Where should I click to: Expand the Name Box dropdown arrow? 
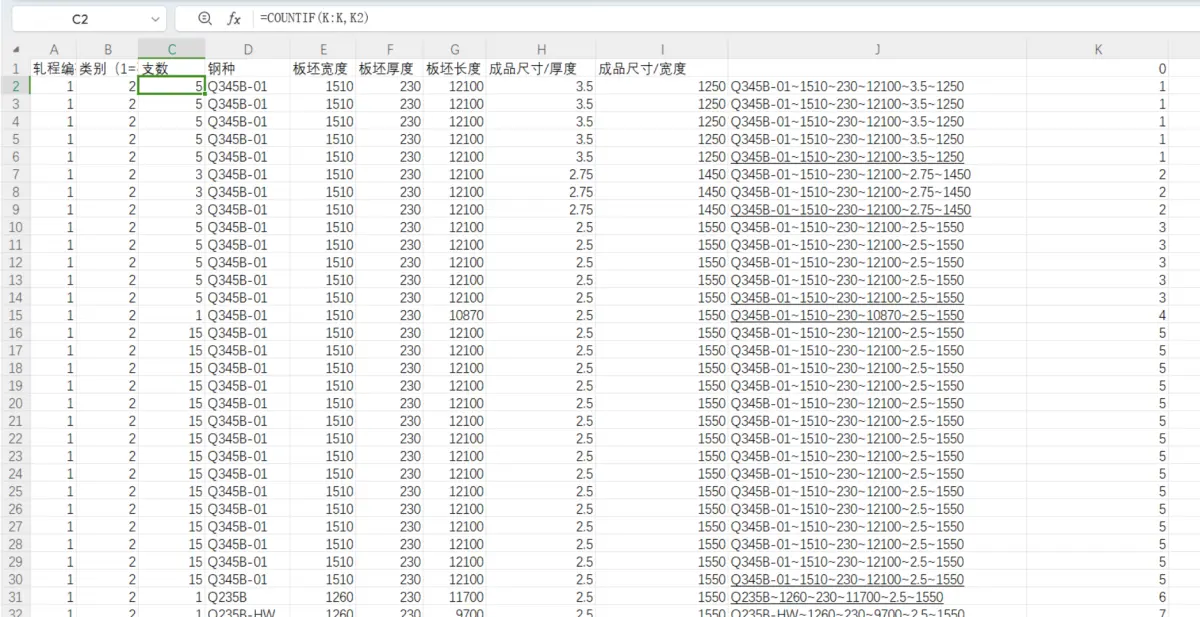coord(155,19)
